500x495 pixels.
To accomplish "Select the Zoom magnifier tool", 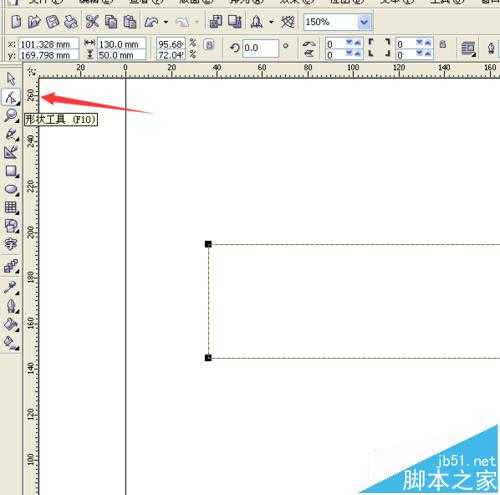I will coord(11,116).
